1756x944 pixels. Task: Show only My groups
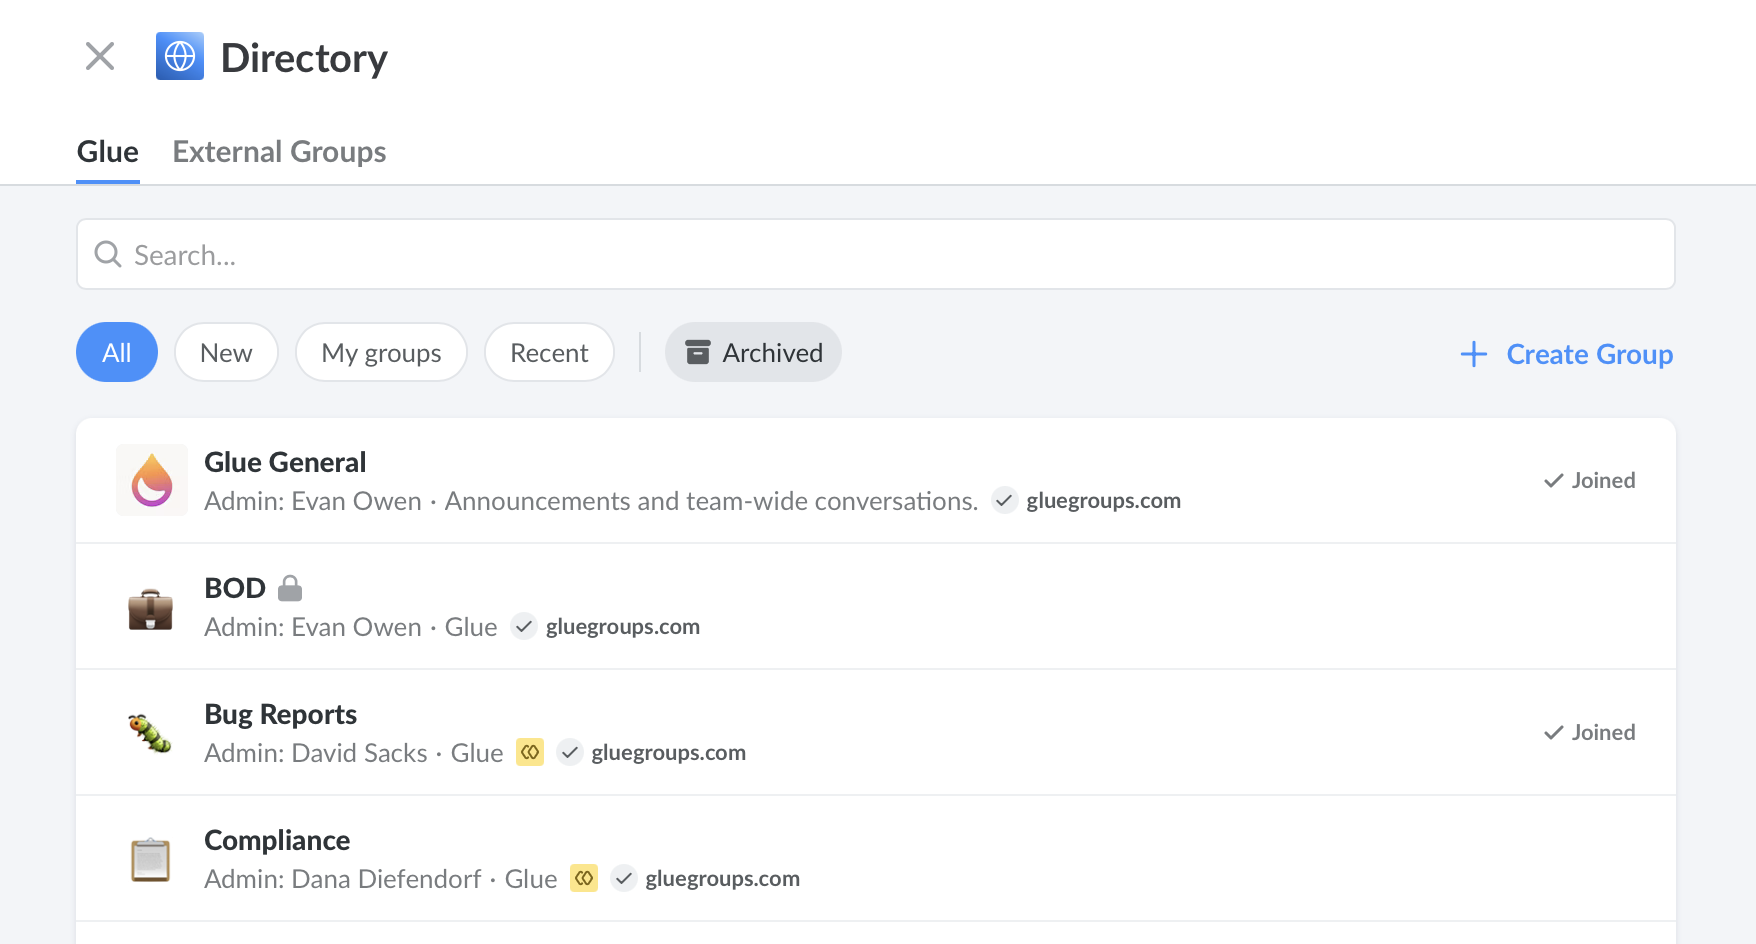click(x=381, y=353)
